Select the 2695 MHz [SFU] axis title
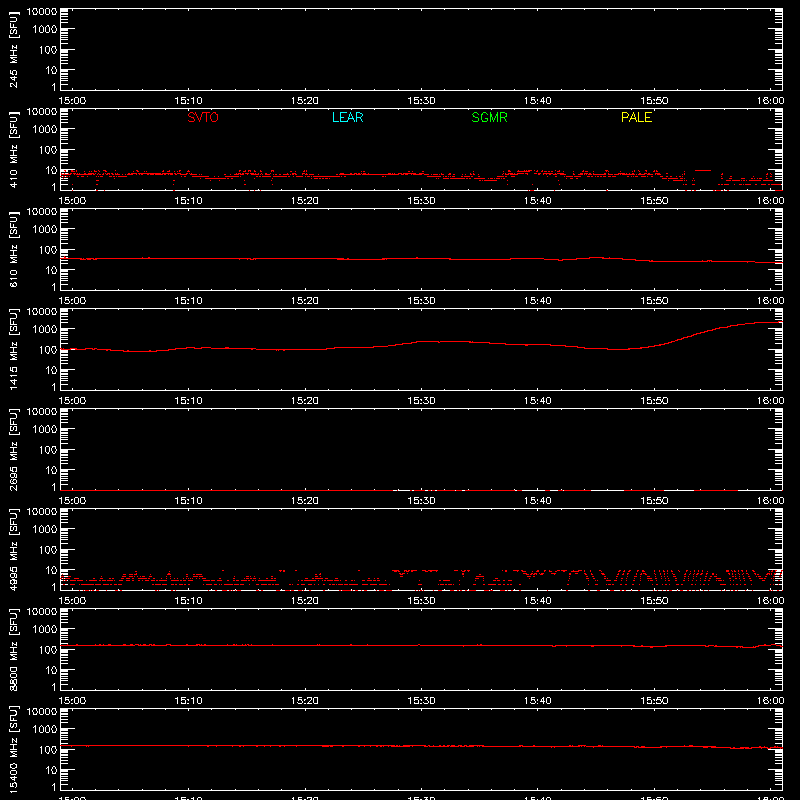Image resolution: width=800 pixels, height=800 pixels. point(13,449)
